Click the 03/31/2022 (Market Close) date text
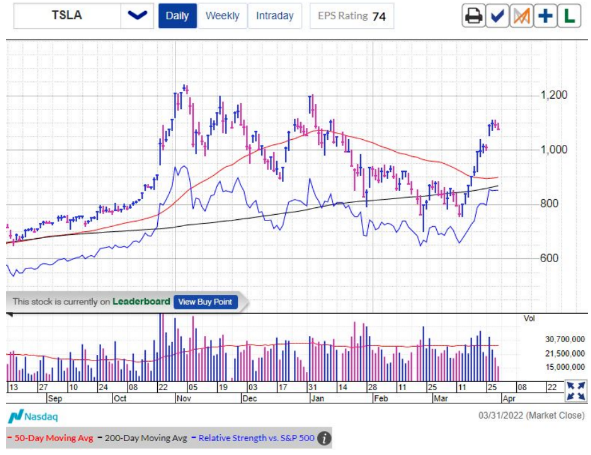The height and width of the screenshot is (455, 591). (531, 415)
